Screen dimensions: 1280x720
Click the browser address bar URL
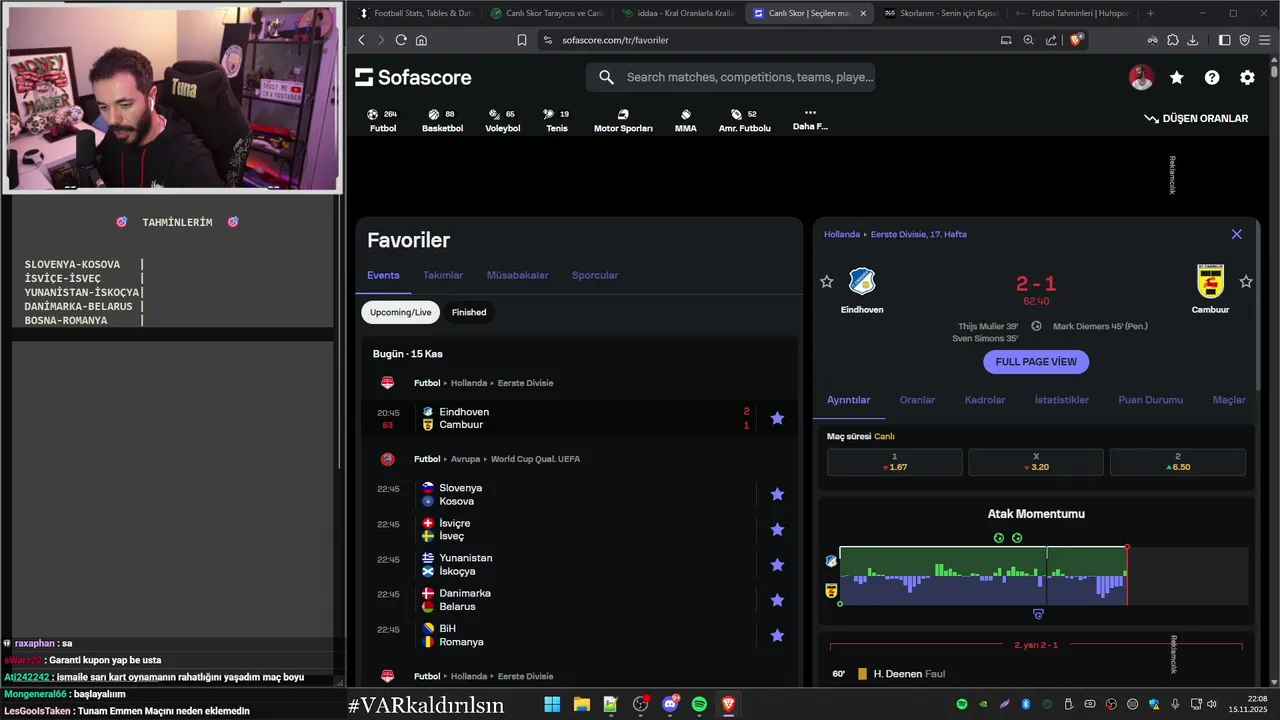click(x=615, y=40)
